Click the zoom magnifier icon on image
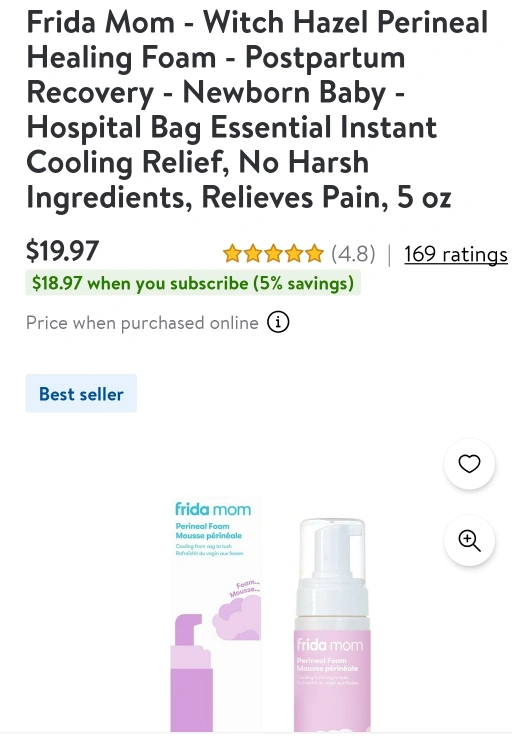Screen dimensions: 512x736 [x=469, y=540]
